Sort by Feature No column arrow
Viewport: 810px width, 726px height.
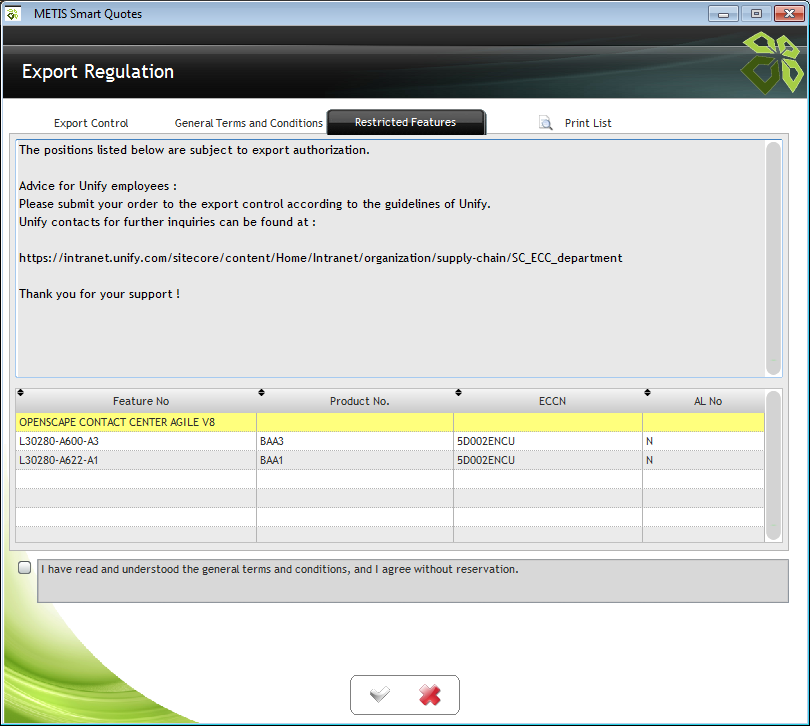[x=21, y=393]
